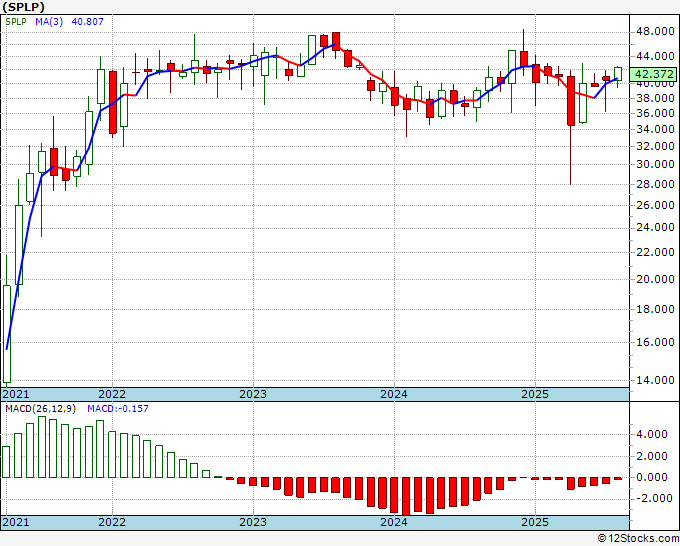Image resolution: width=680 pixels, height=546 pixels.
Task: Click the 30.000 price axis label
Action: (655, 164)
